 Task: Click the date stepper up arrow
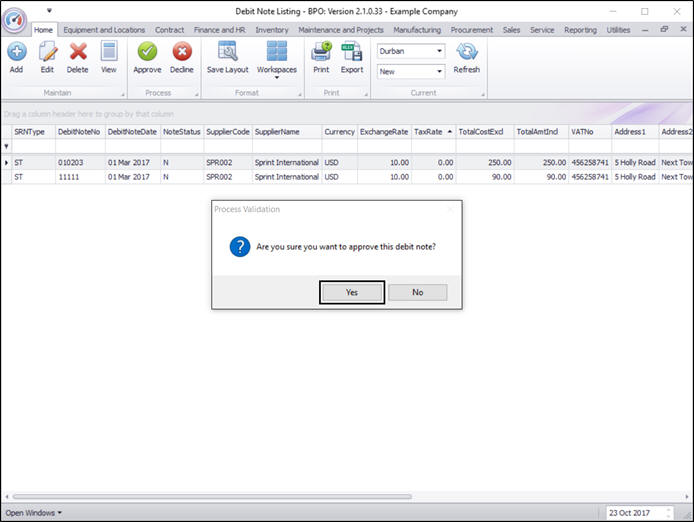click(668, 510)
